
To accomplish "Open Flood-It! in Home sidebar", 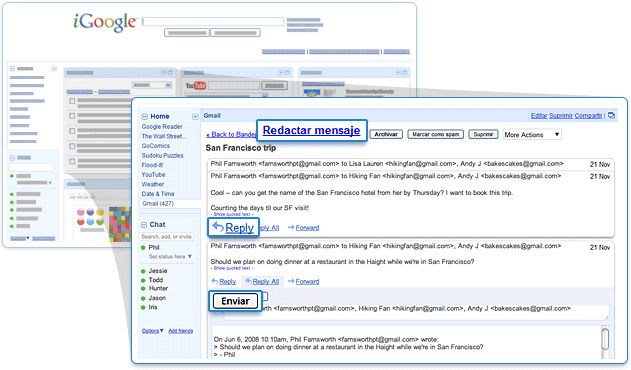I will 152,165.
